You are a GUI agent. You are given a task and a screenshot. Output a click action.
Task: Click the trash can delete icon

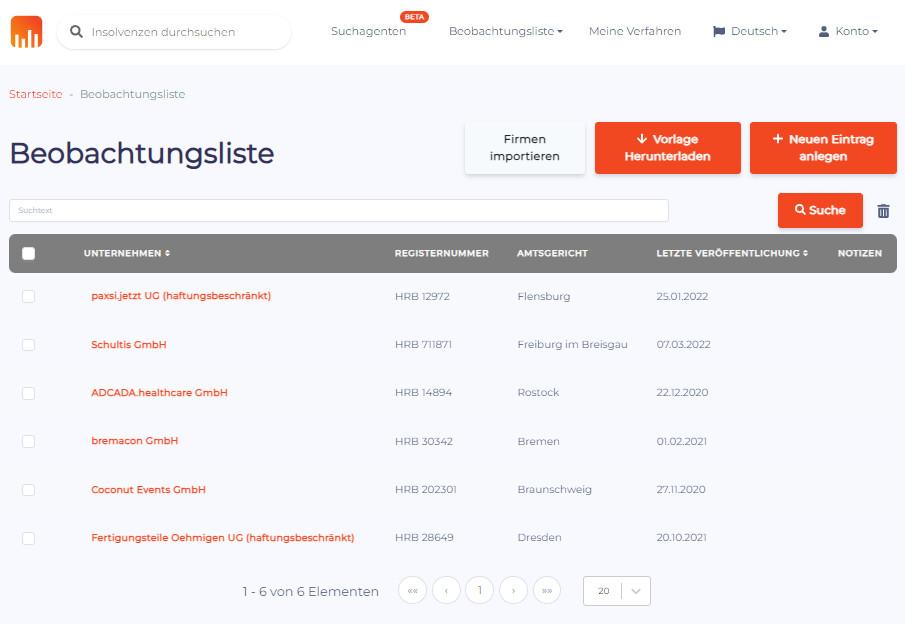point(883,211)
